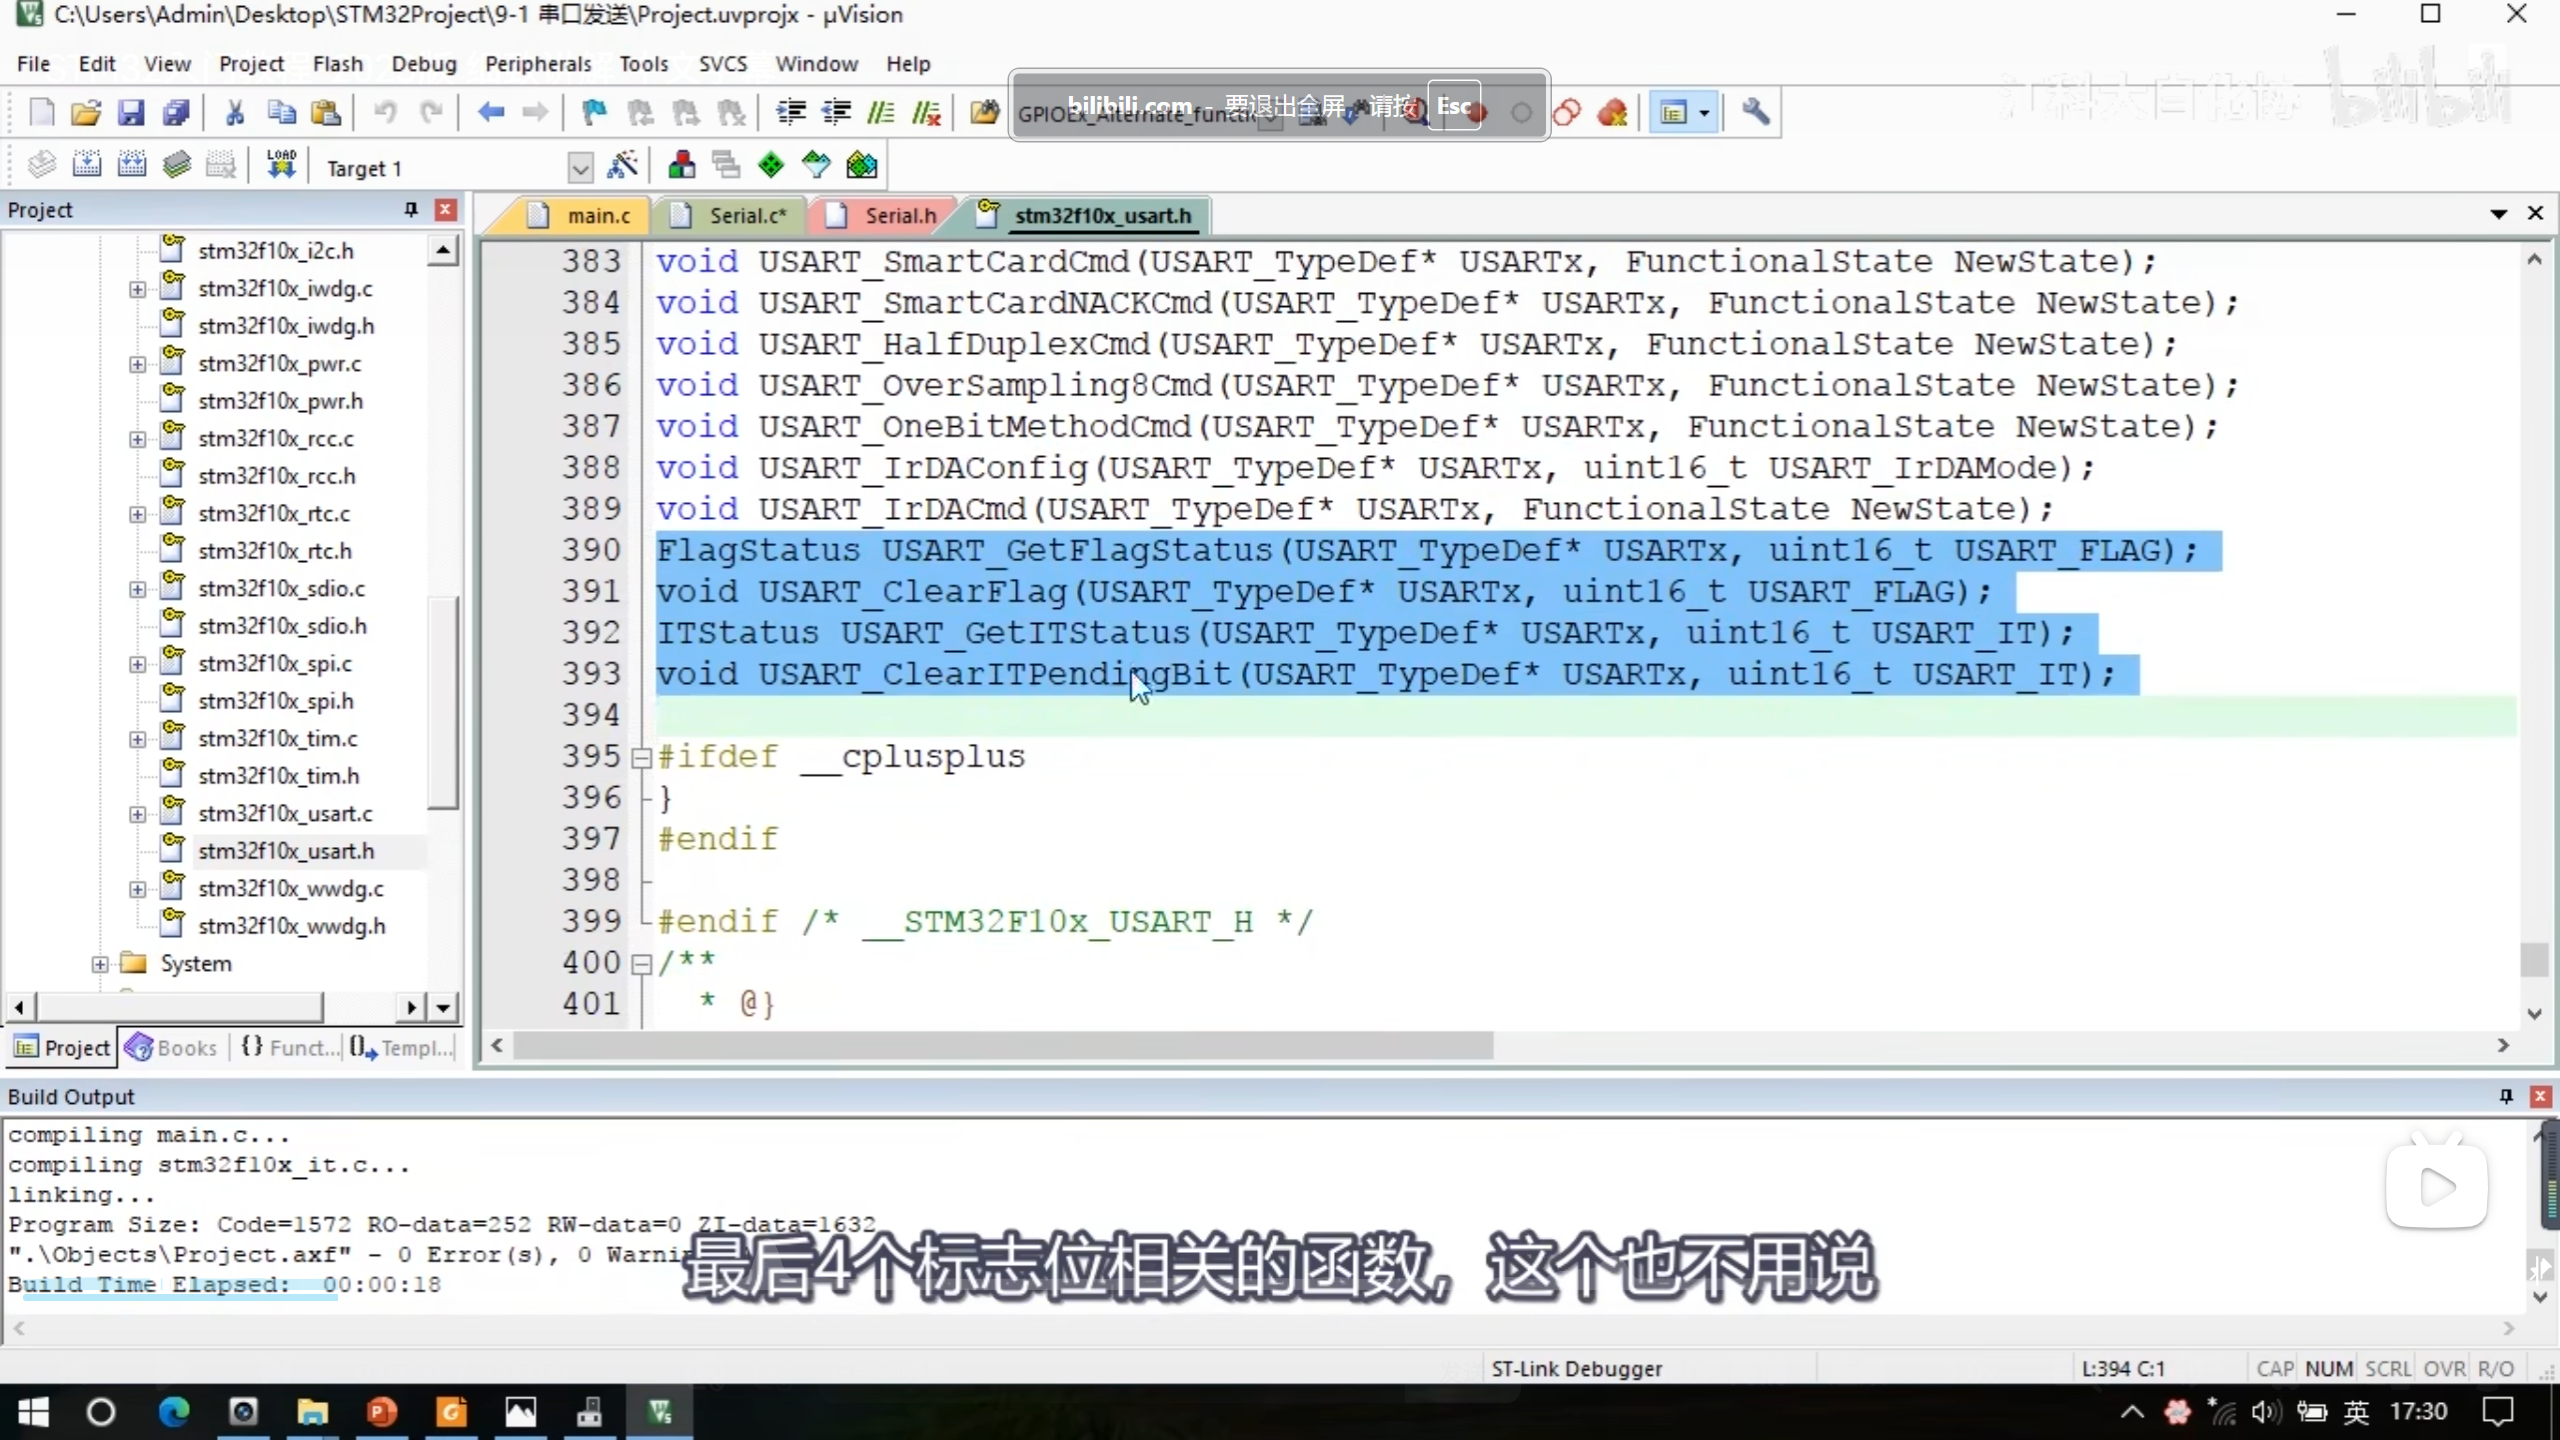Click the Download LOAD icon
2560x1440 pixels.
[x=281, y=165]
